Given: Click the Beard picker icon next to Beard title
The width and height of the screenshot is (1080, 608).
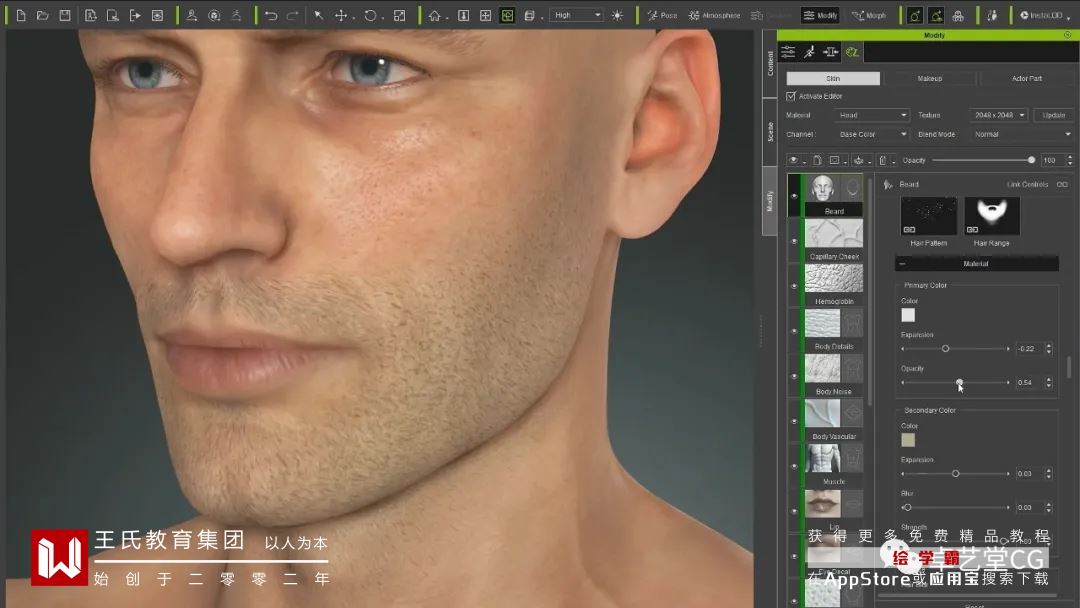Looking at the screenshot, I should pyautogui.click(x=888, y=185).
